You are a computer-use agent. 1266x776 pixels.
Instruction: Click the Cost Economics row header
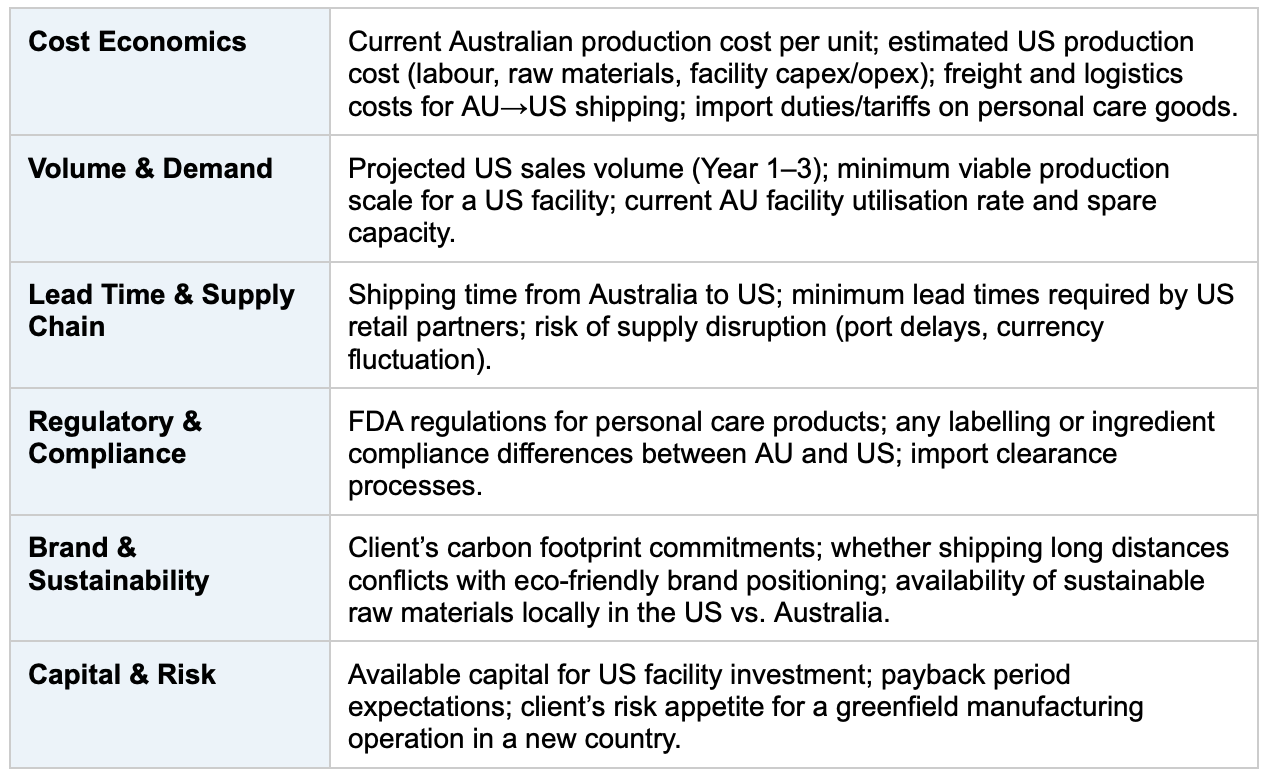click(169, 71)
